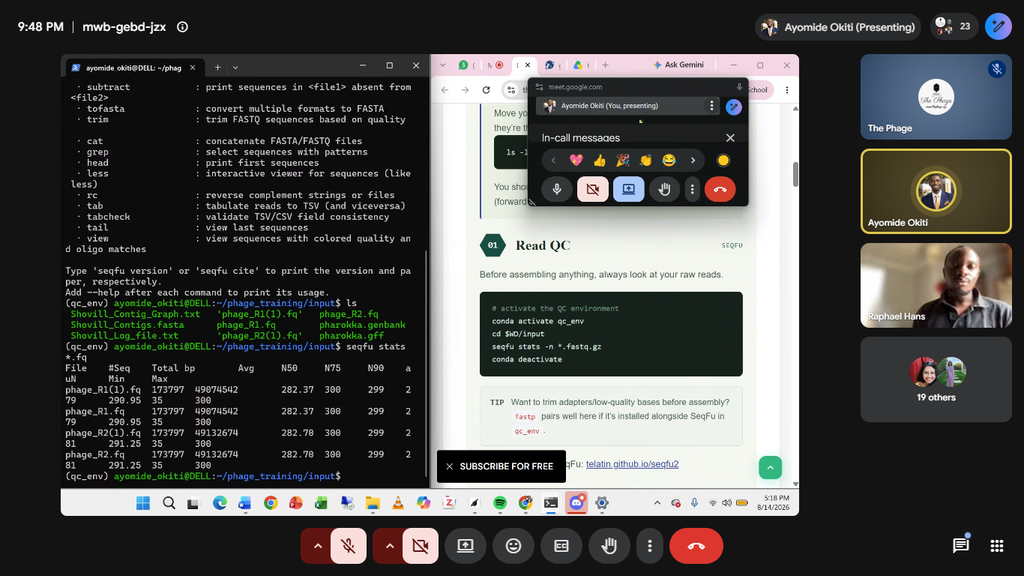Toggle raise hand in the floating Meet popup

(x=664, y=189)
